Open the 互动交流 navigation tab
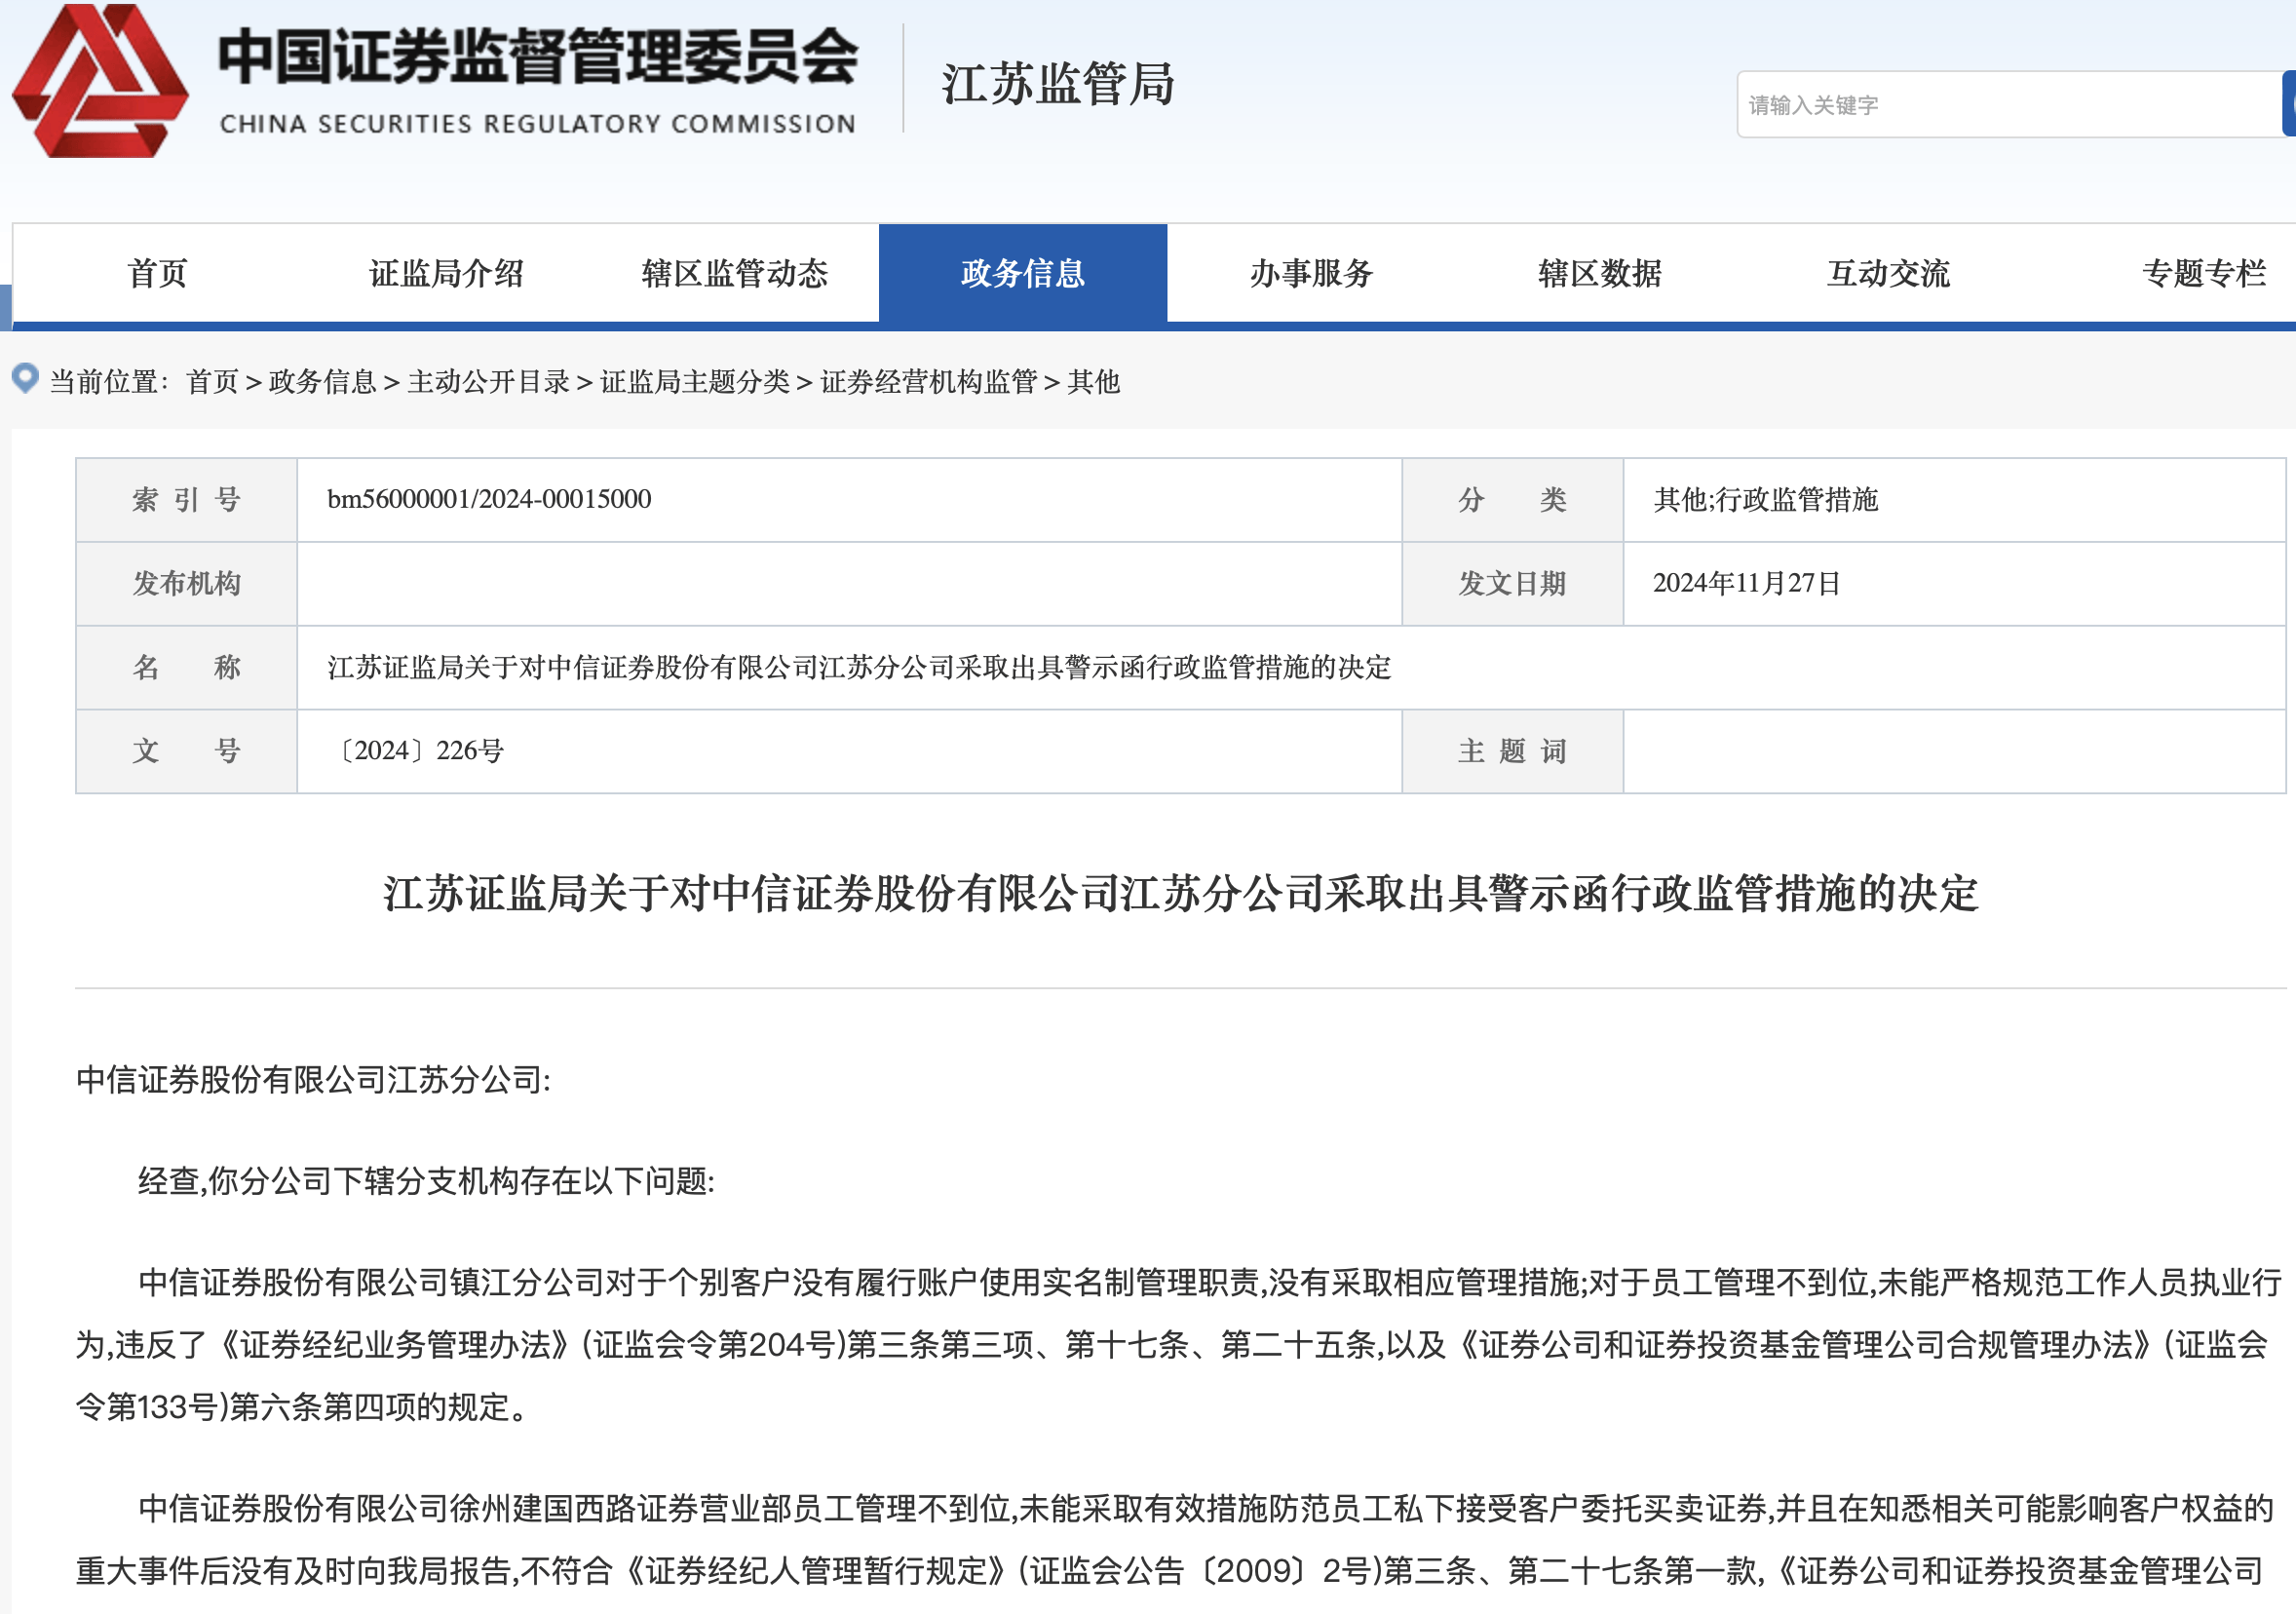 coord(1888,273)
